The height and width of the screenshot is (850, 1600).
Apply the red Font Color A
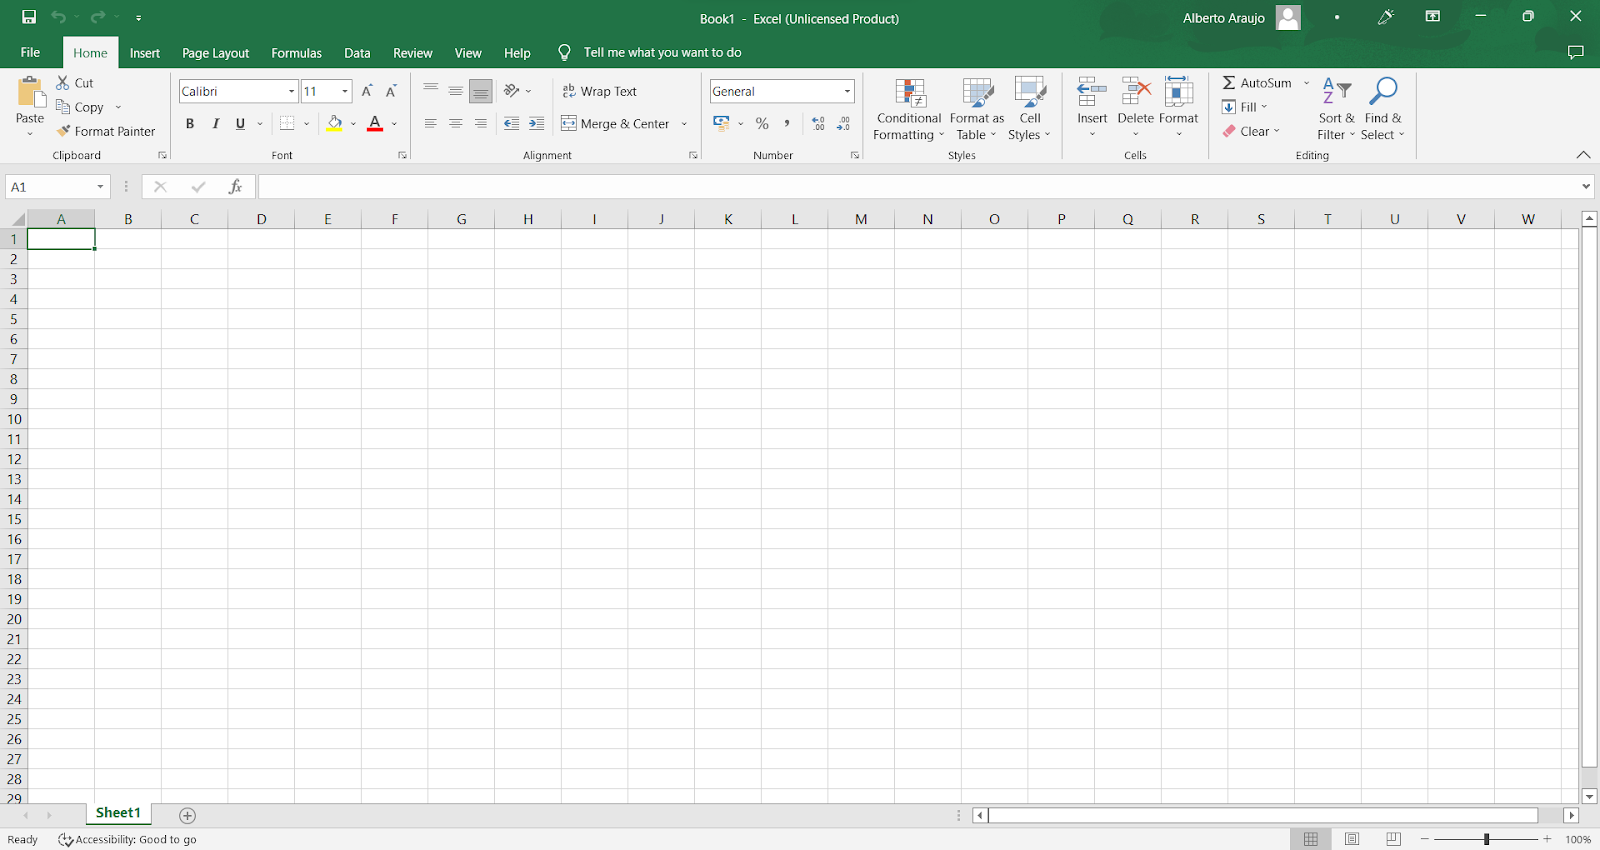pos(375,124)
